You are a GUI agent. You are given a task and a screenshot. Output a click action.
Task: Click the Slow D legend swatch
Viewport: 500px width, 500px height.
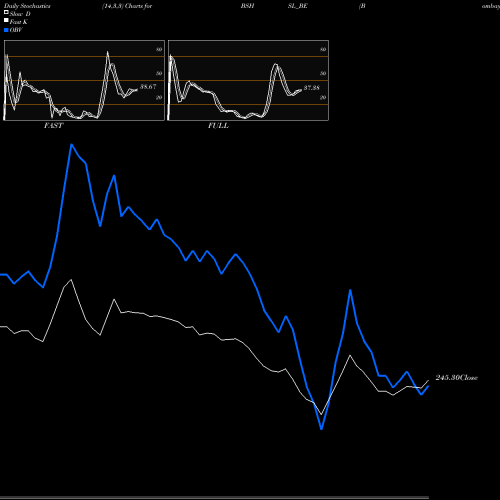pos(6,12)
